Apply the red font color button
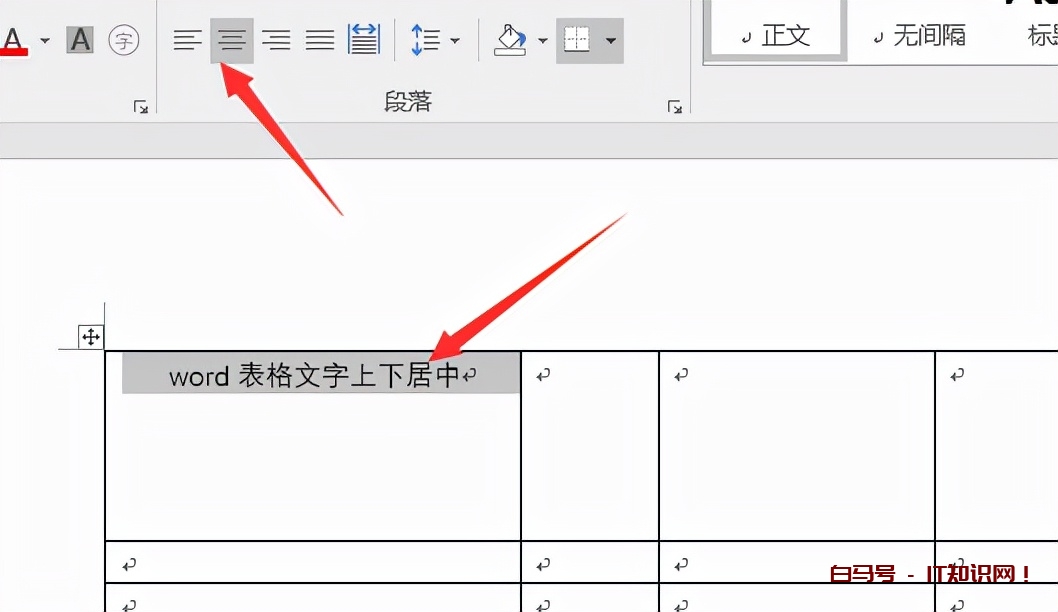The width and height of the screenshot is (1058, 612). tap(13, 41)
